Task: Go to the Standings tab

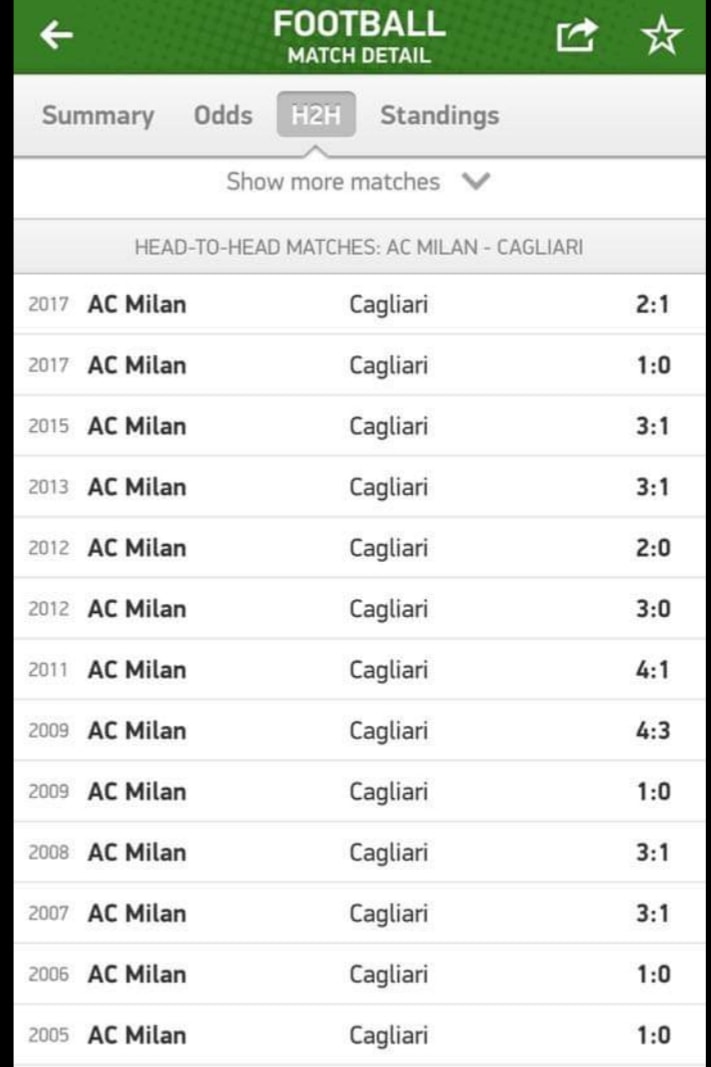Action: [x=440, y=115]
